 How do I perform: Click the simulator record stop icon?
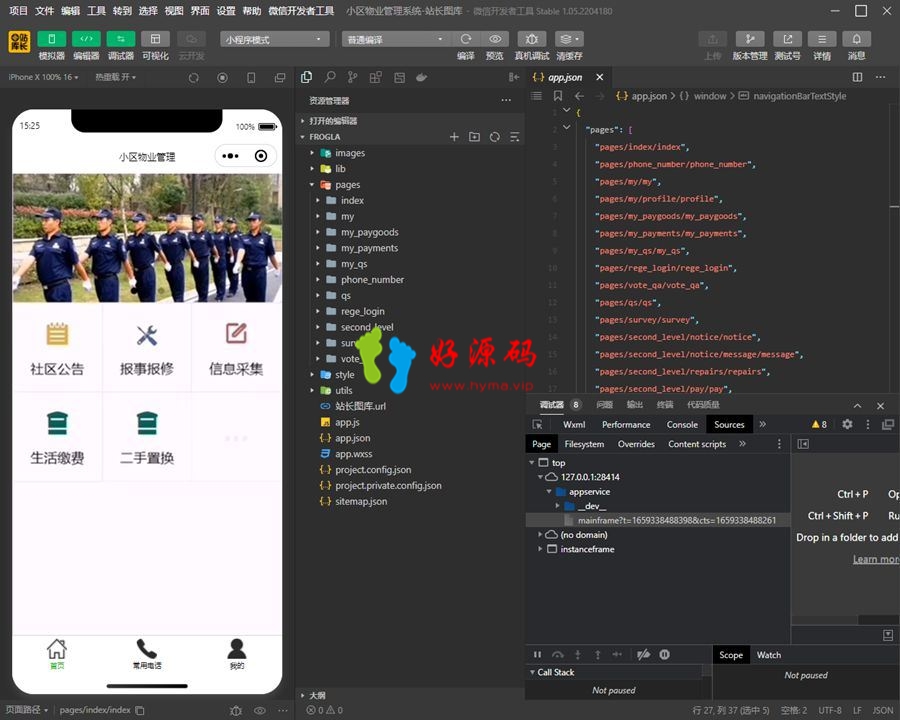tap(222, 78)
